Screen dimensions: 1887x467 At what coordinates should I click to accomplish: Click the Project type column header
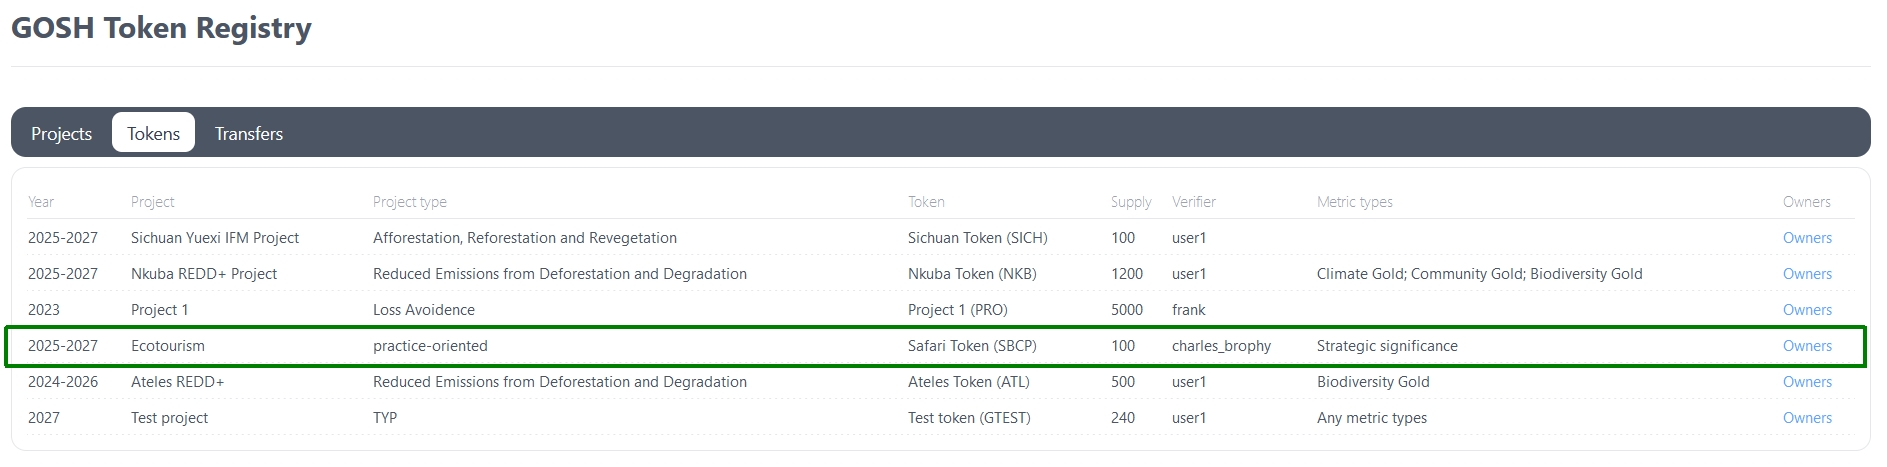[x=409, y=202]
